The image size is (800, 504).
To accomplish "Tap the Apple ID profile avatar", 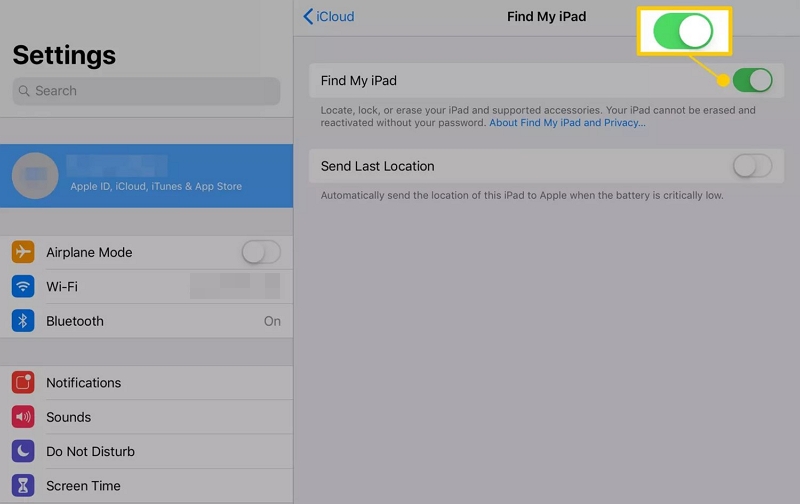I will (35, 175).
